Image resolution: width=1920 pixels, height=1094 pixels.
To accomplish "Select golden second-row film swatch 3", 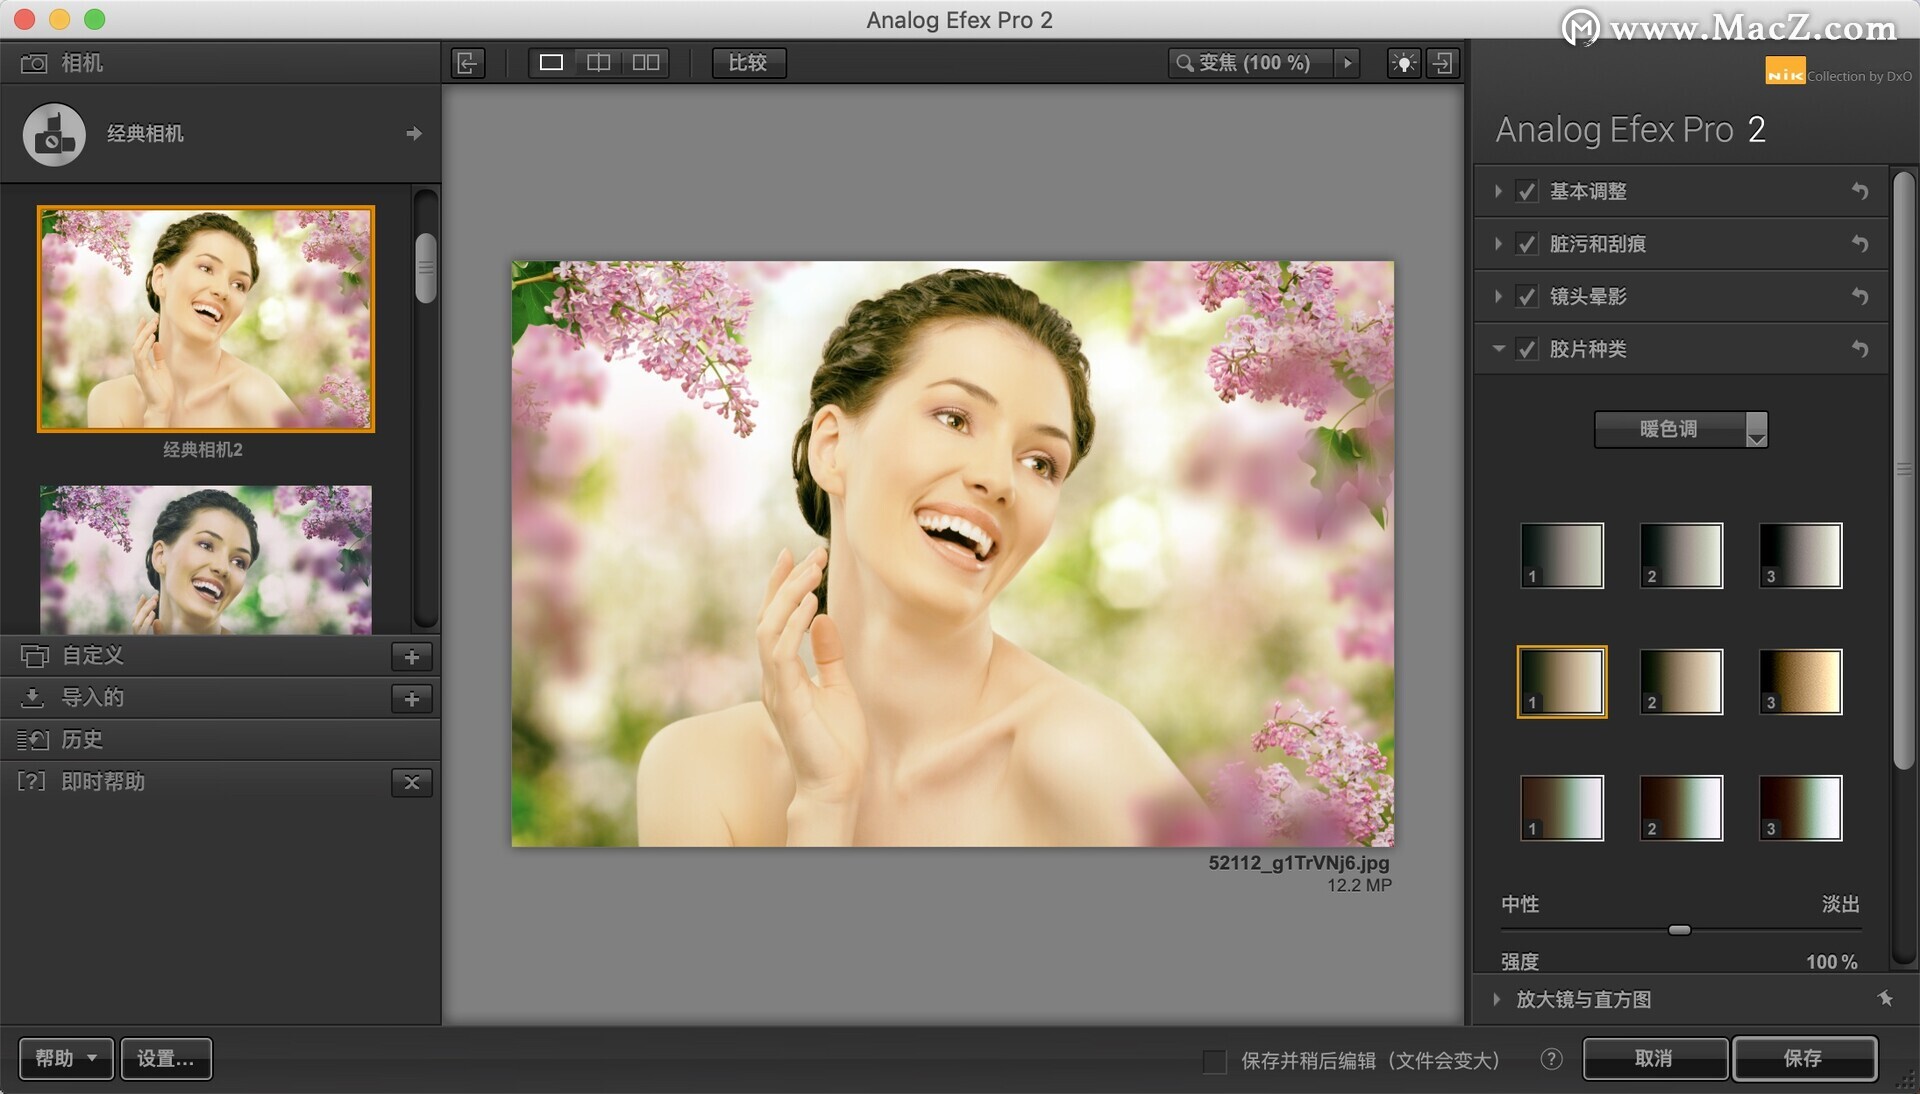I will coord(1800,682).
